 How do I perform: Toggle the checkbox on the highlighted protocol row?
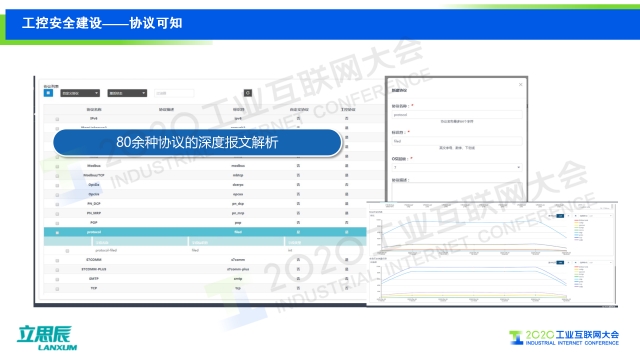pos(57,233)
